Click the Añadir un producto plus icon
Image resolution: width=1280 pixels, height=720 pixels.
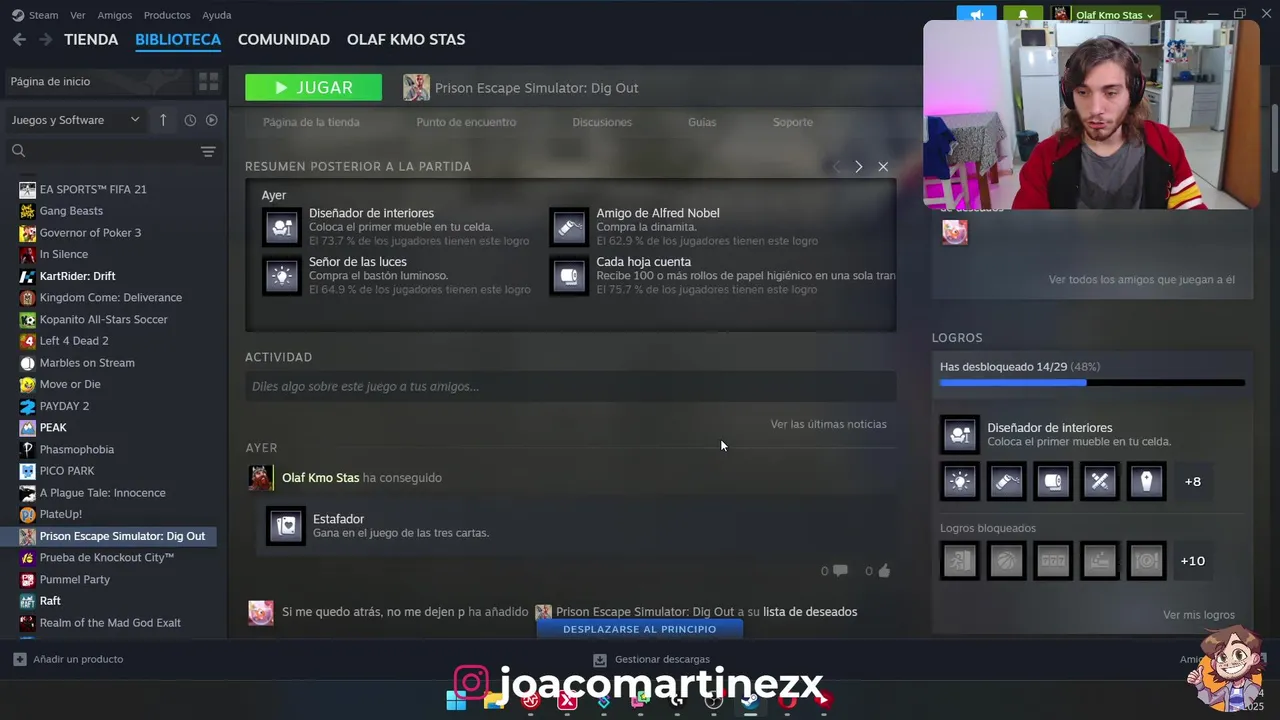pos(19,659)
